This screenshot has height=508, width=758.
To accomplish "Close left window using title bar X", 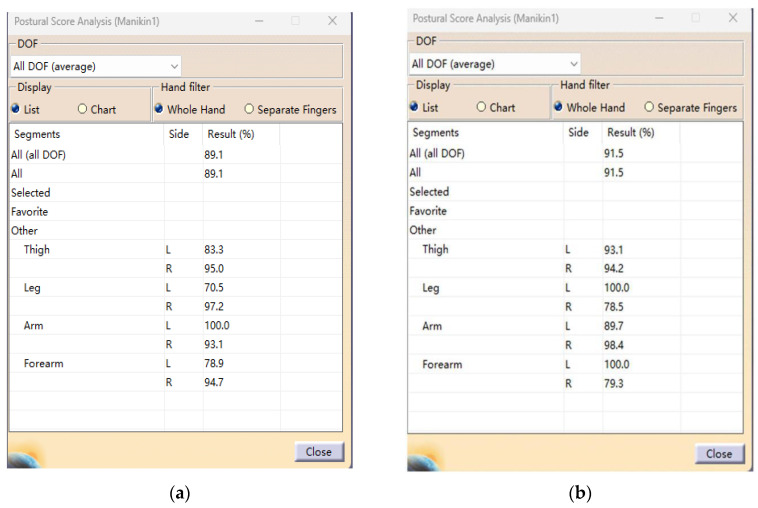I will [332, 20].
